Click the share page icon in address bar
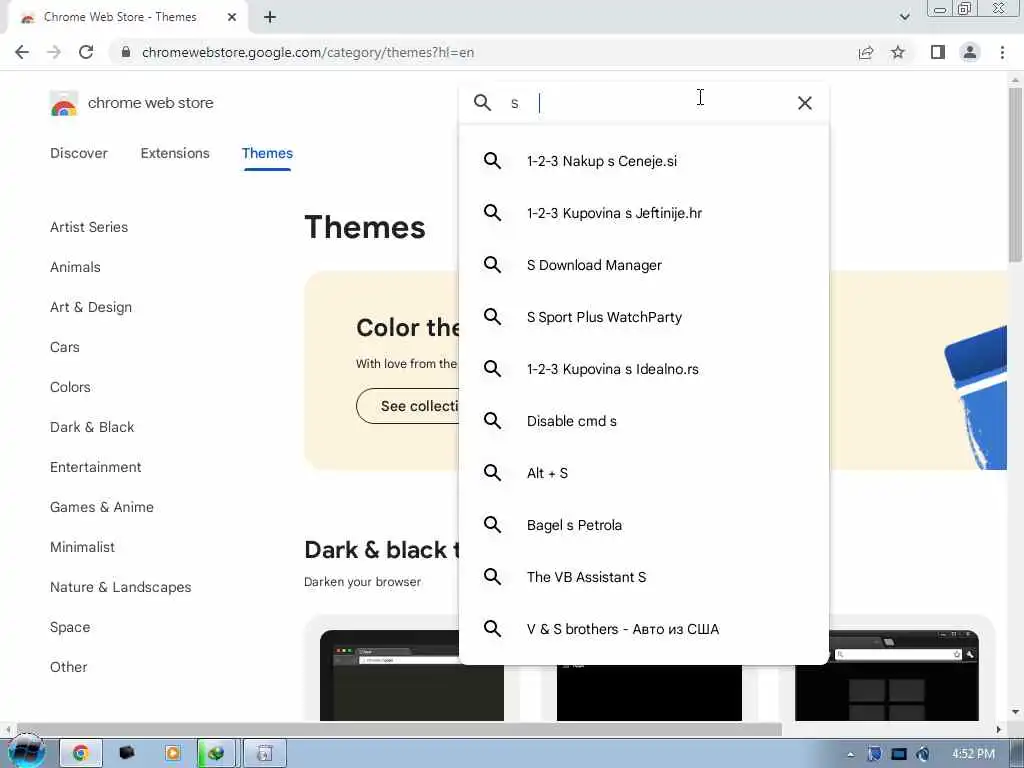 pyautogui.click(x=866, y=52)
